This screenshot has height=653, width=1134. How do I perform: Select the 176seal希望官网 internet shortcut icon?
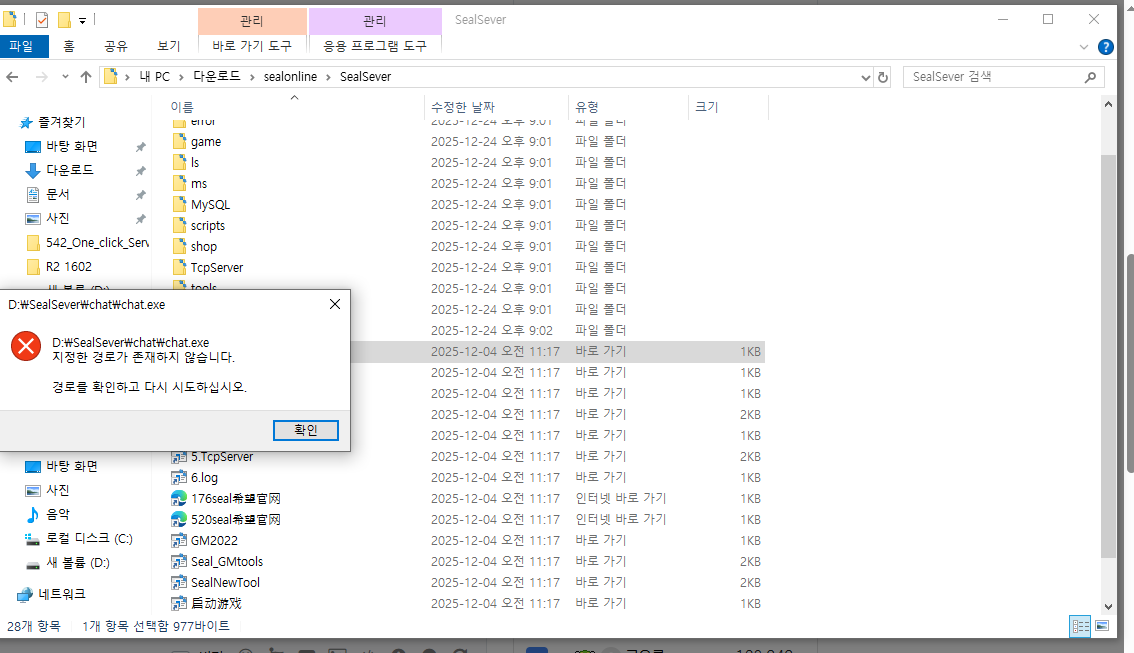(x=179, y=498)
